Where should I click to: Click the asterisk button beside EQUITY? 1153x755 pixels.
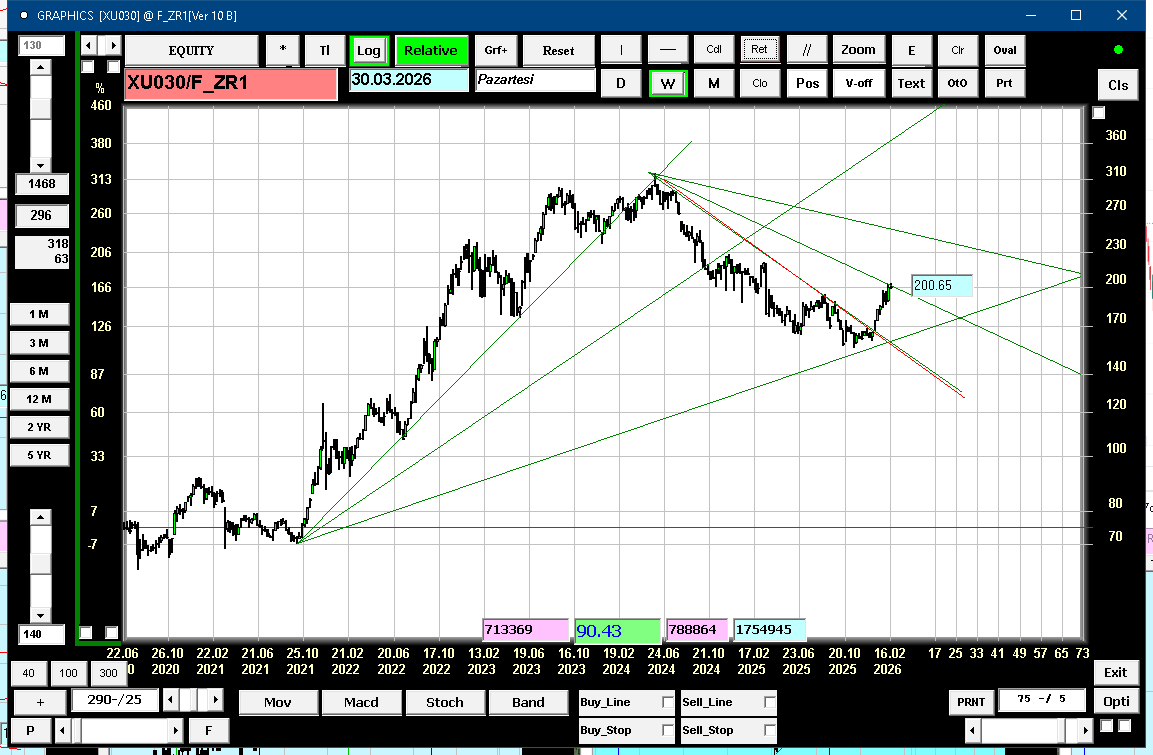tap(283, 51)
